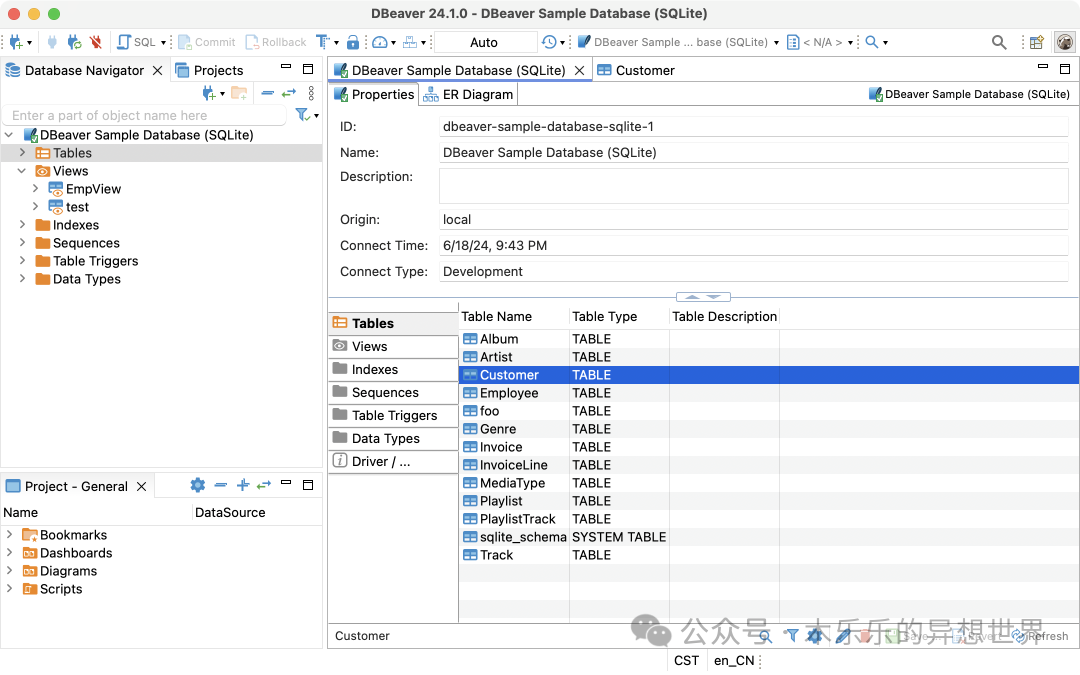Click the gray global search magnifier icon
Image resolution: width=1080 pixels, height=675 pixels.
[999, 42]
